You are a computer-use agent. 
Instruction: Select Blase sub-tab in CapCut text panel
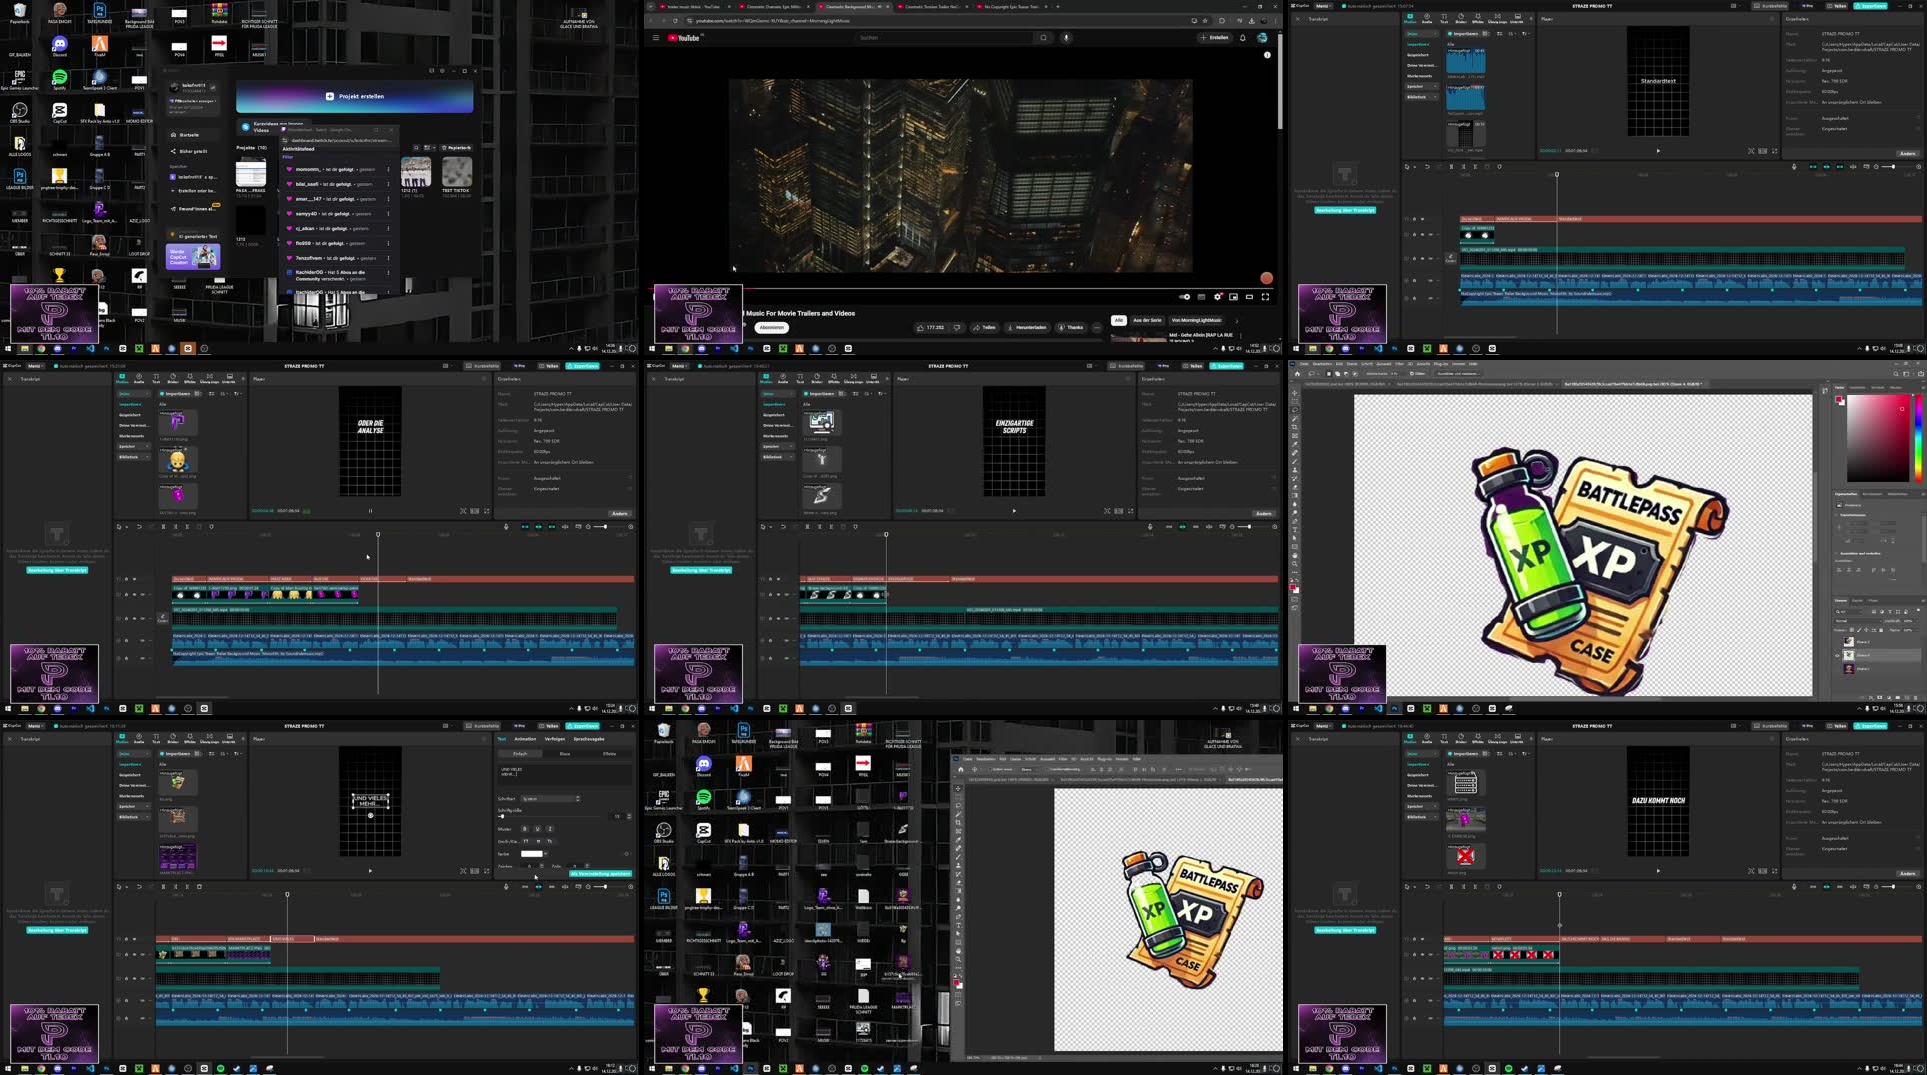[x=564, y=754]
